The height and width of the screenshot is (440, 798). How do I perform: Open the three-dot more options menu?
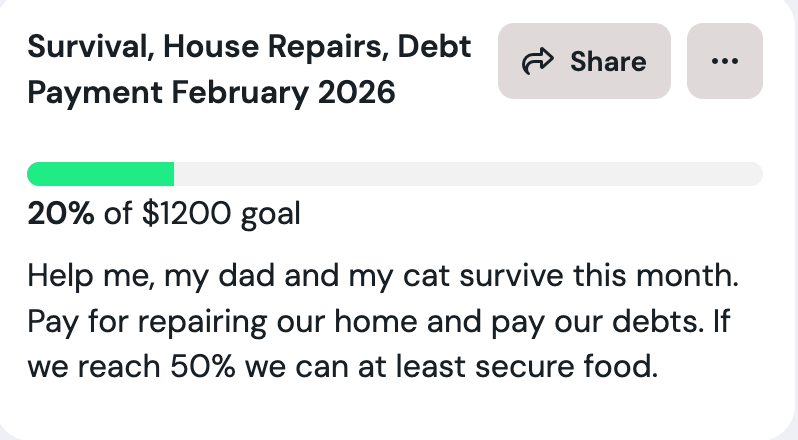pyautogui.click(x=724, y=61)
